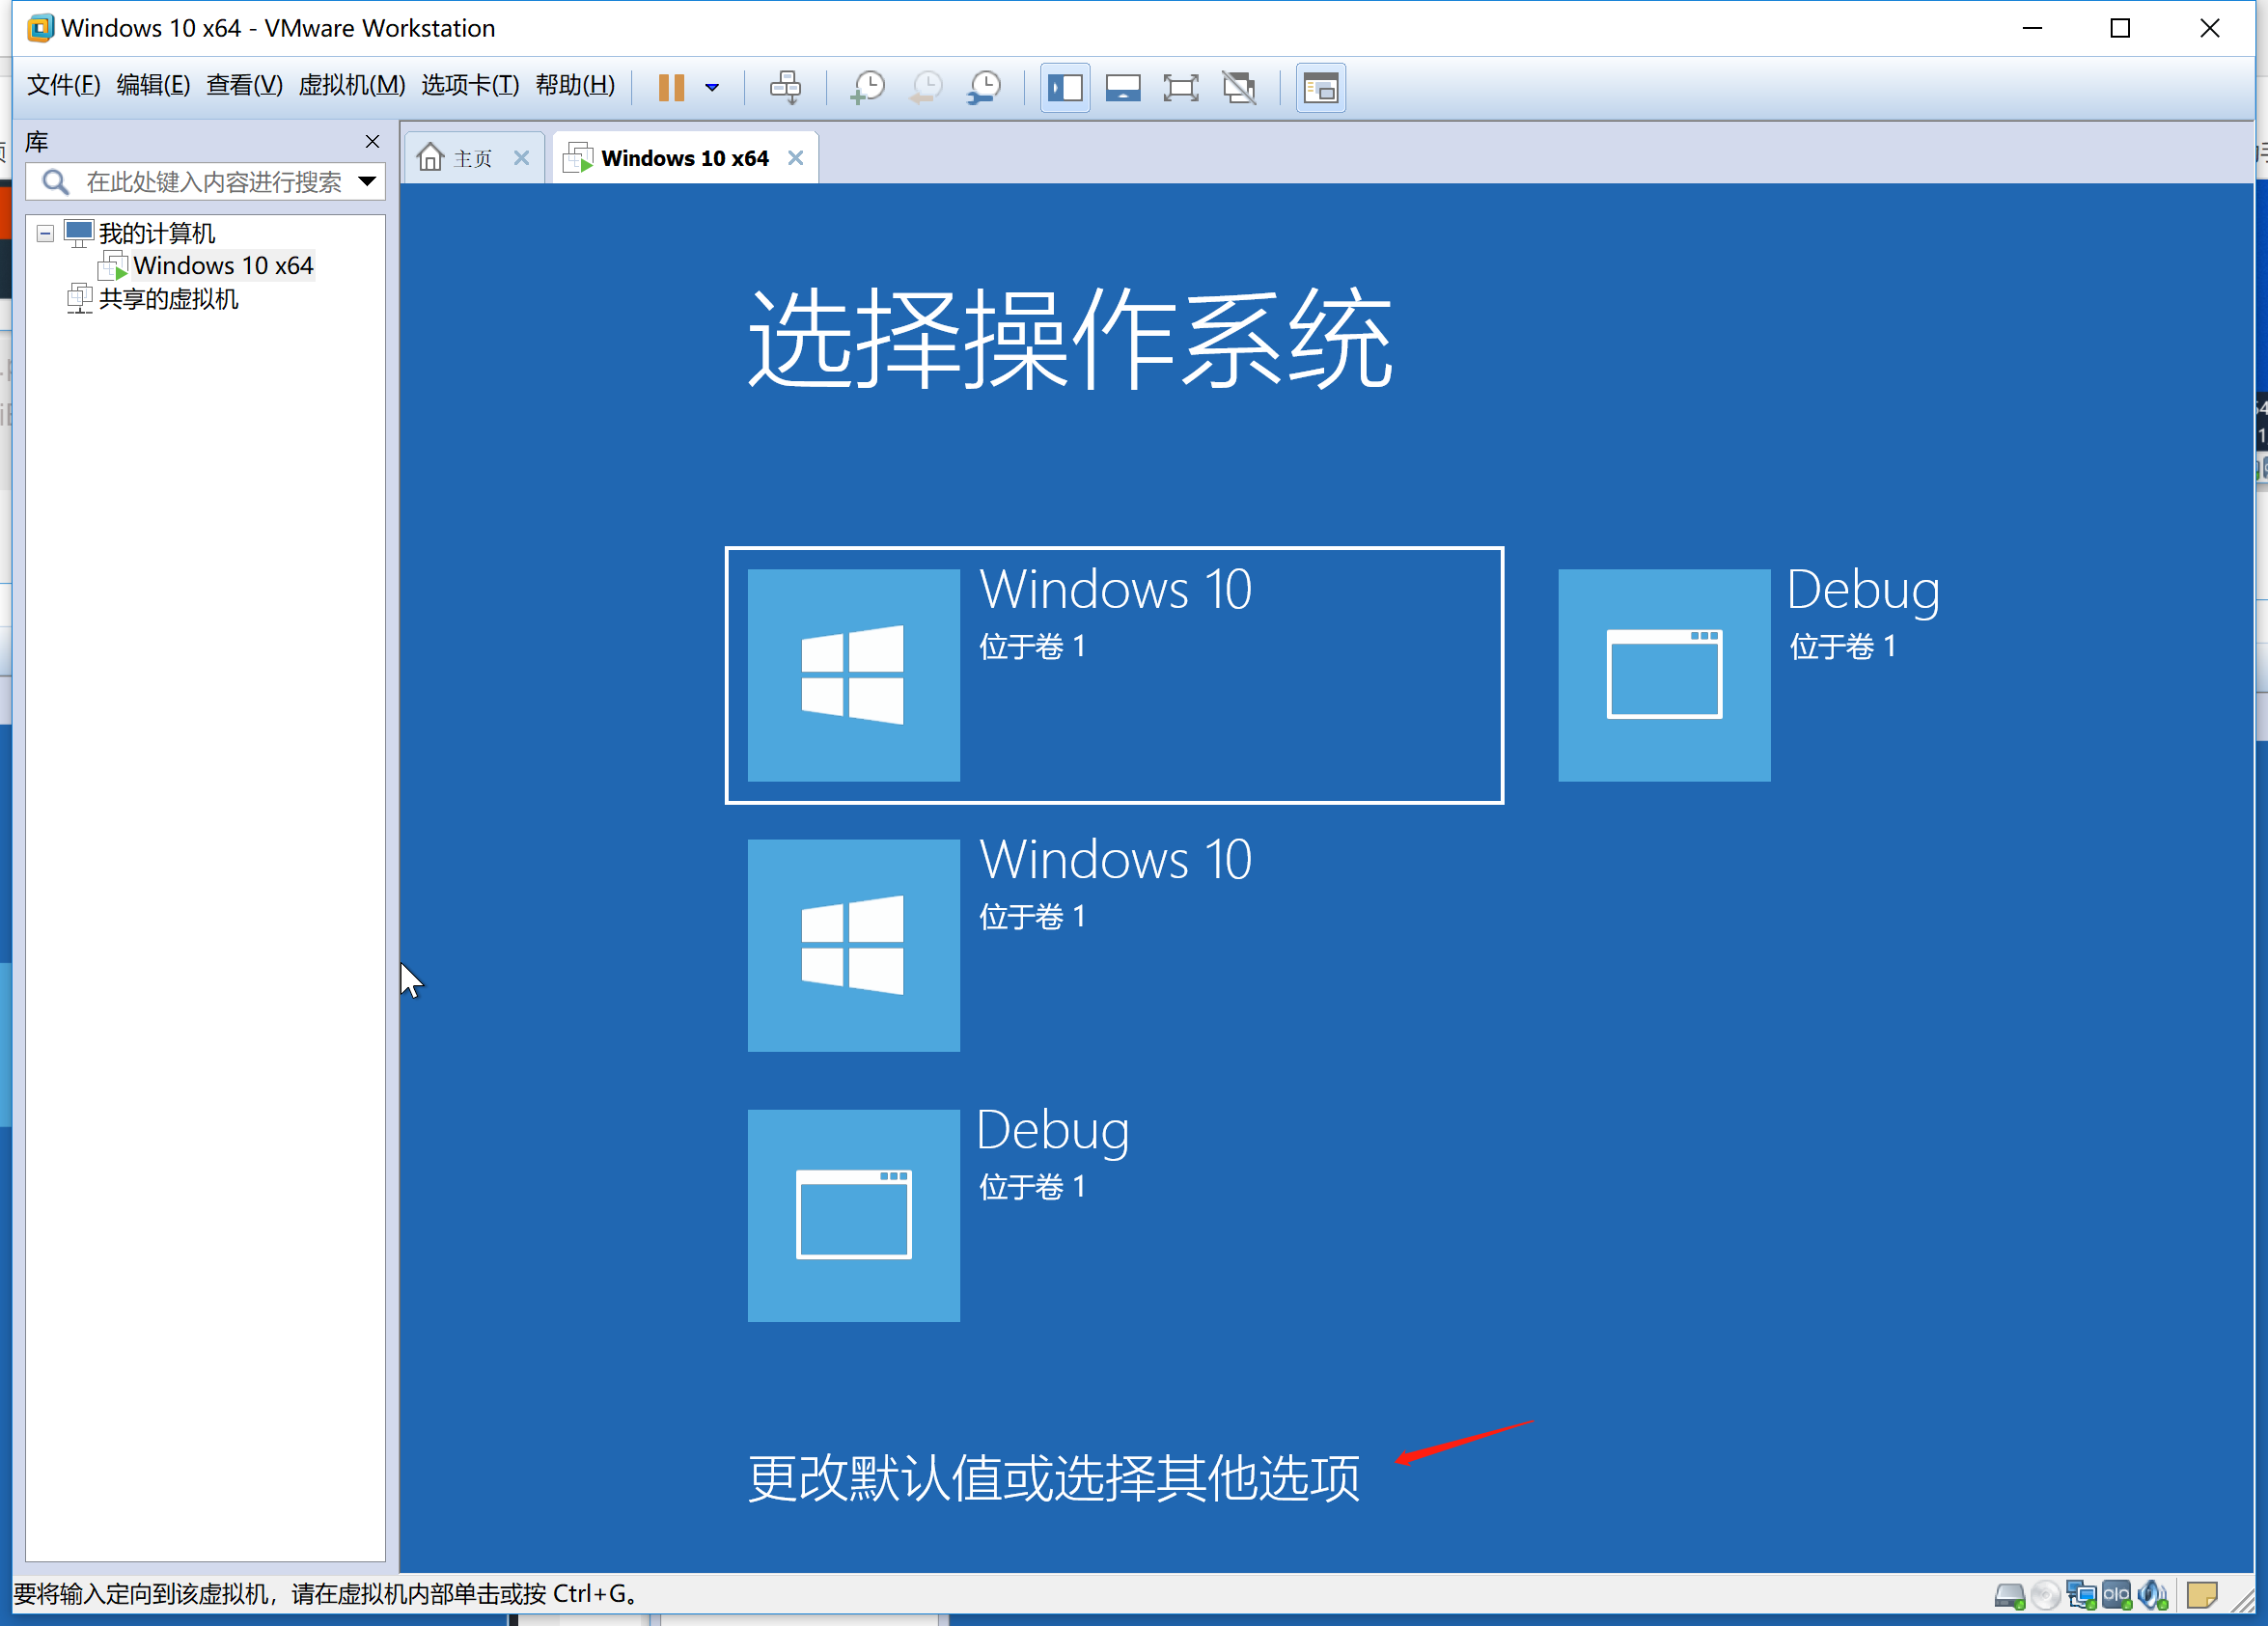The width and height of the screenshot is (2268, 1626).
Task: Toggle the thumbnail bar view button
Action: [1123, 88]
